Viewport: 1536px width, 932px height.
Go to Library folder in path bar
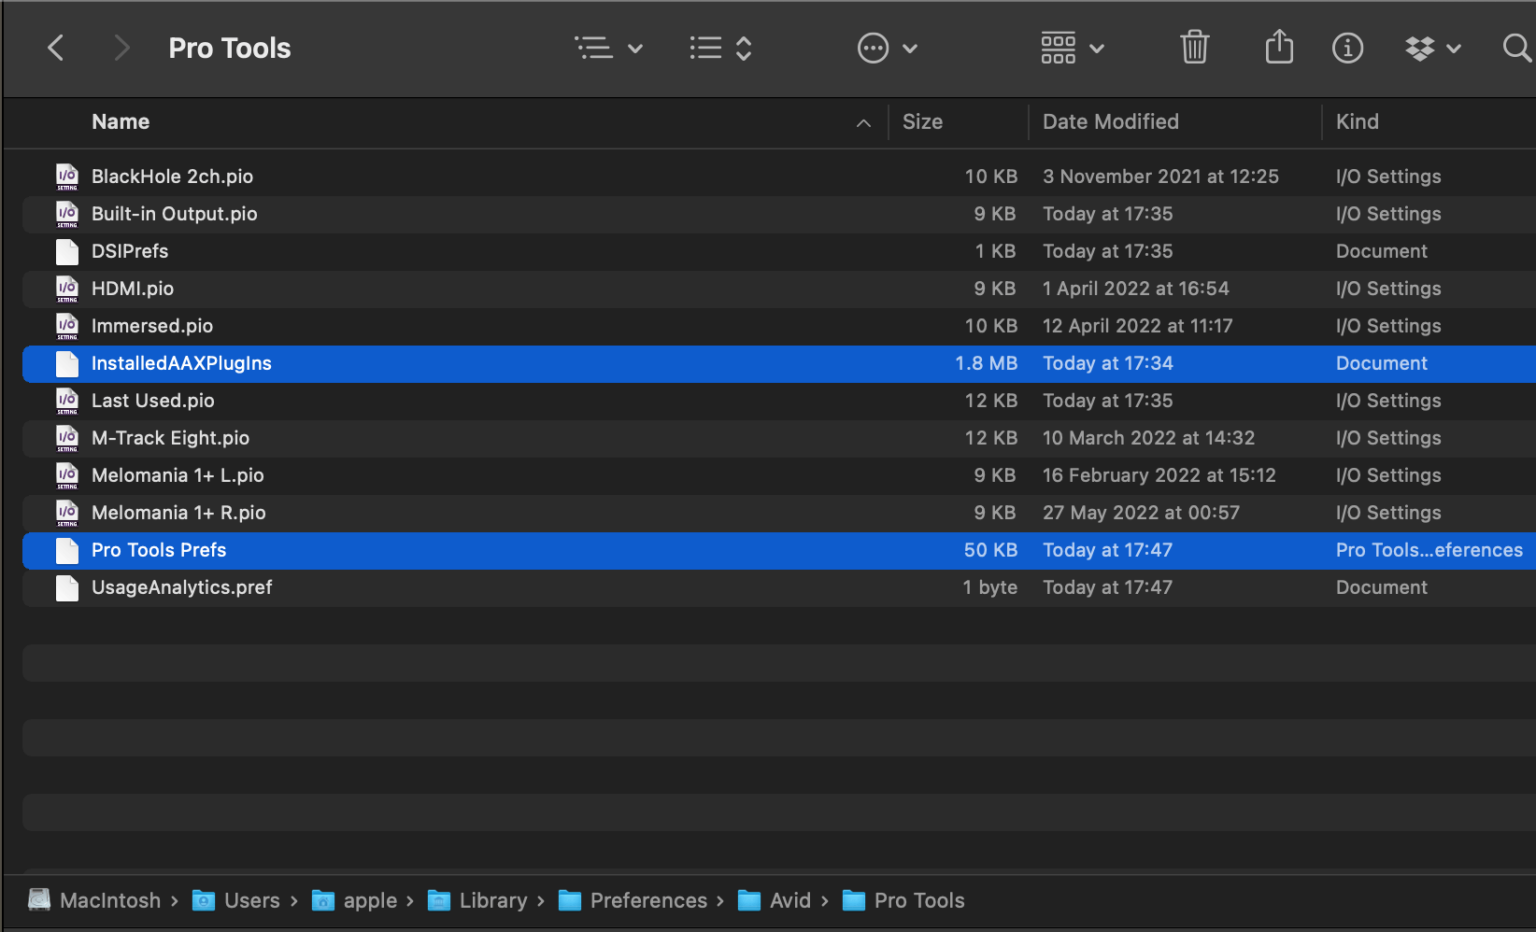pyautogui.click(x=492, y=901)
